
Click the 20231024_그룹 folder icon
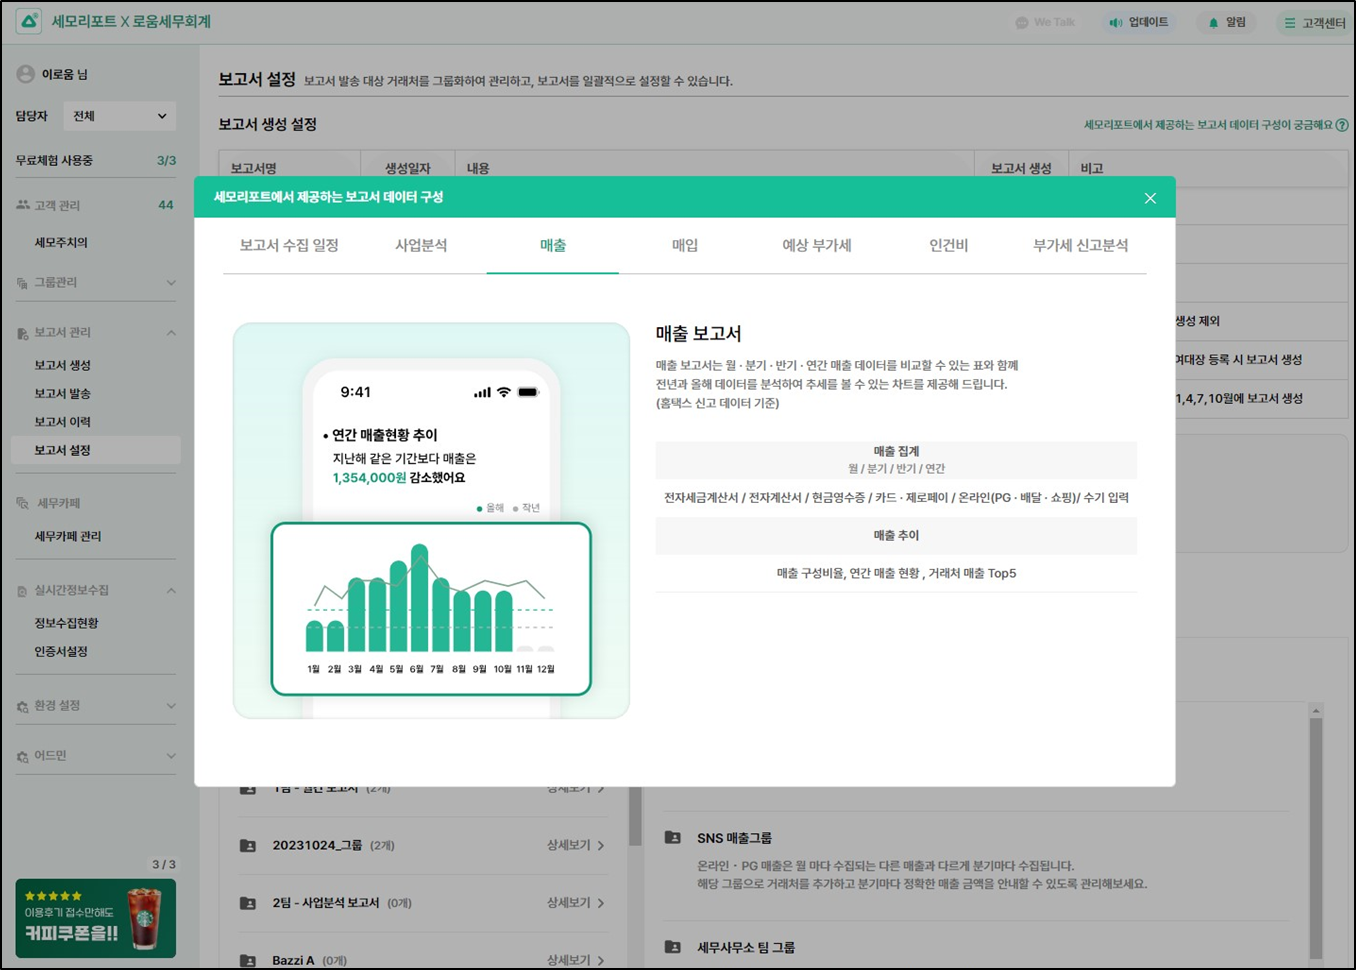pyautogui.click(x=248, y=846)
